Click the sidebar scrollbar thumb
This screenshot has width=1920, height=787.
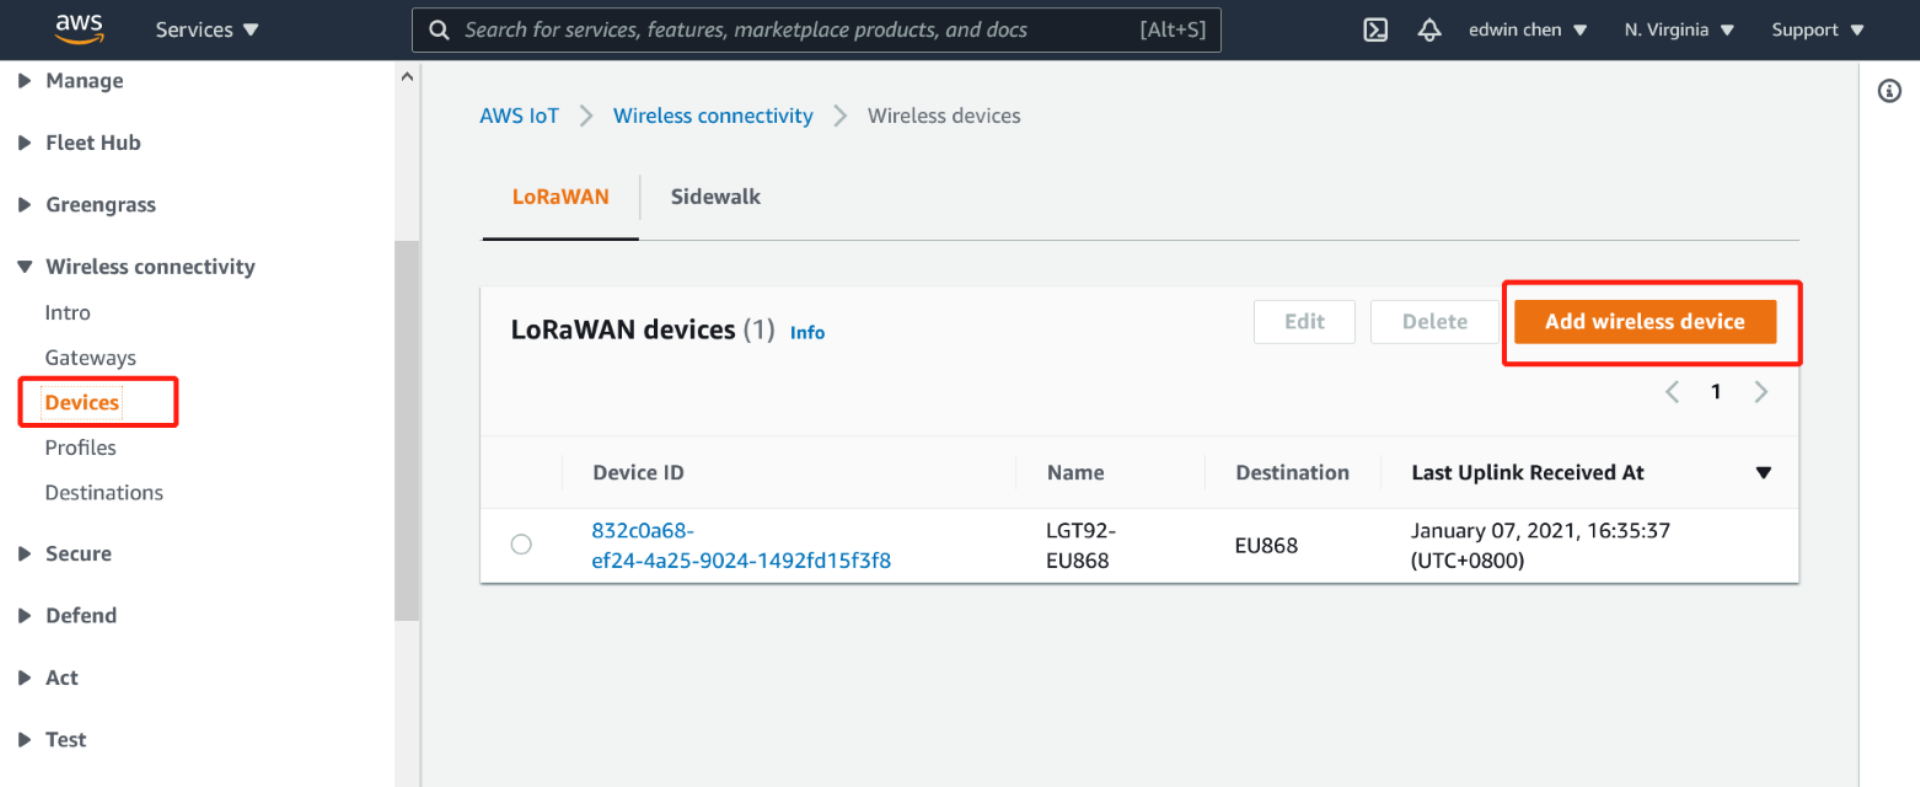[406, 431]
